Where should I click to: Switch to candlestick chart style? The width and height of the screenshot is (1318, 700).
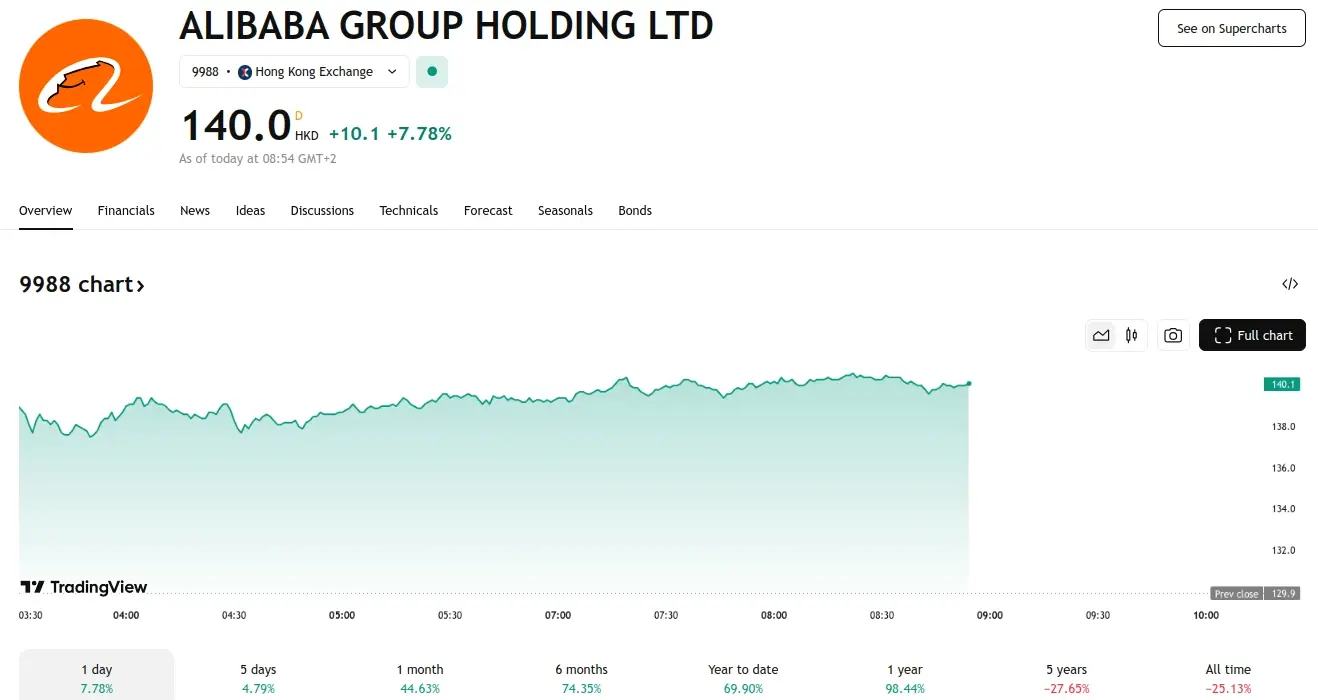tap(1132, 336)
